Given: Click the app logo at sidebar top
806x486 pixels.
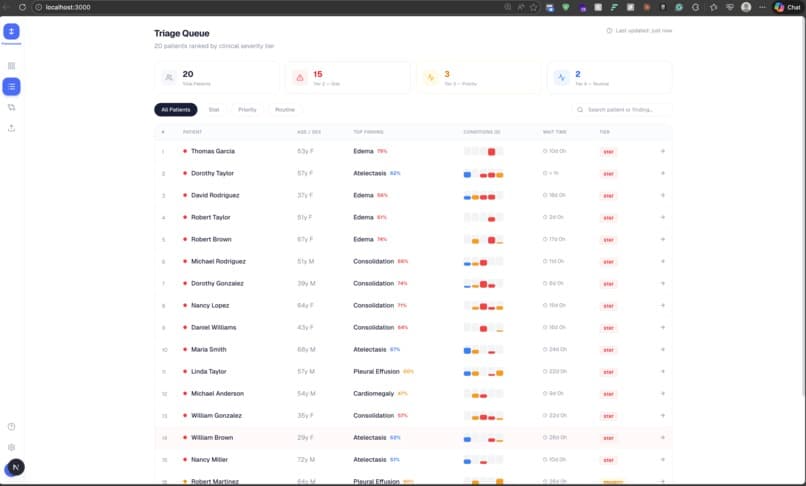Looking at the screenshot, I should 11,31.
